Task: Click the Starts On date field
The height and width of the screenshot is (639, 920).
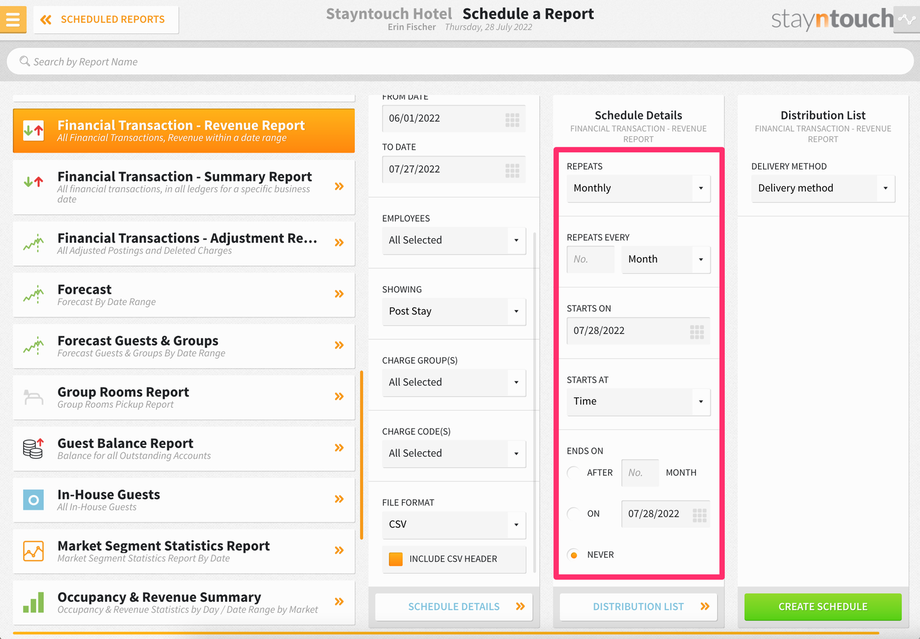Action: click(x=638, y=330)
